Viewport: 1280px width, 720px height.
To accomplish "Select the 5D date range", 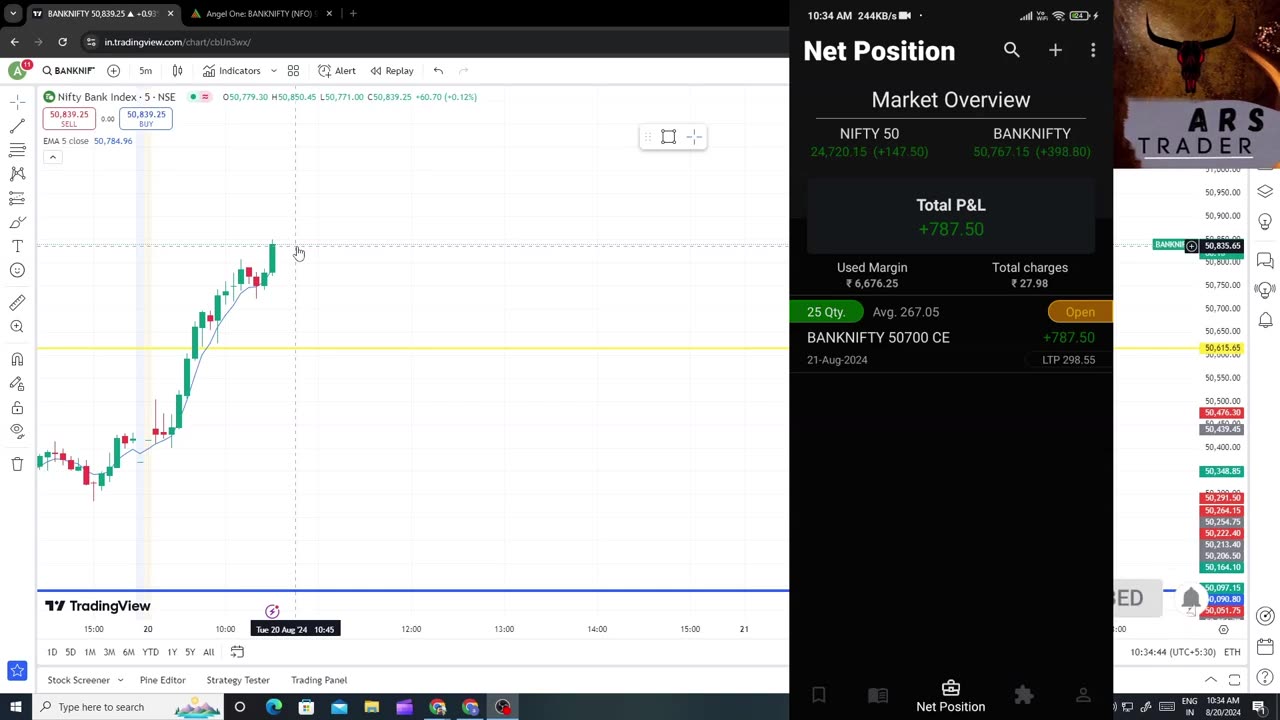I will 70,652.
